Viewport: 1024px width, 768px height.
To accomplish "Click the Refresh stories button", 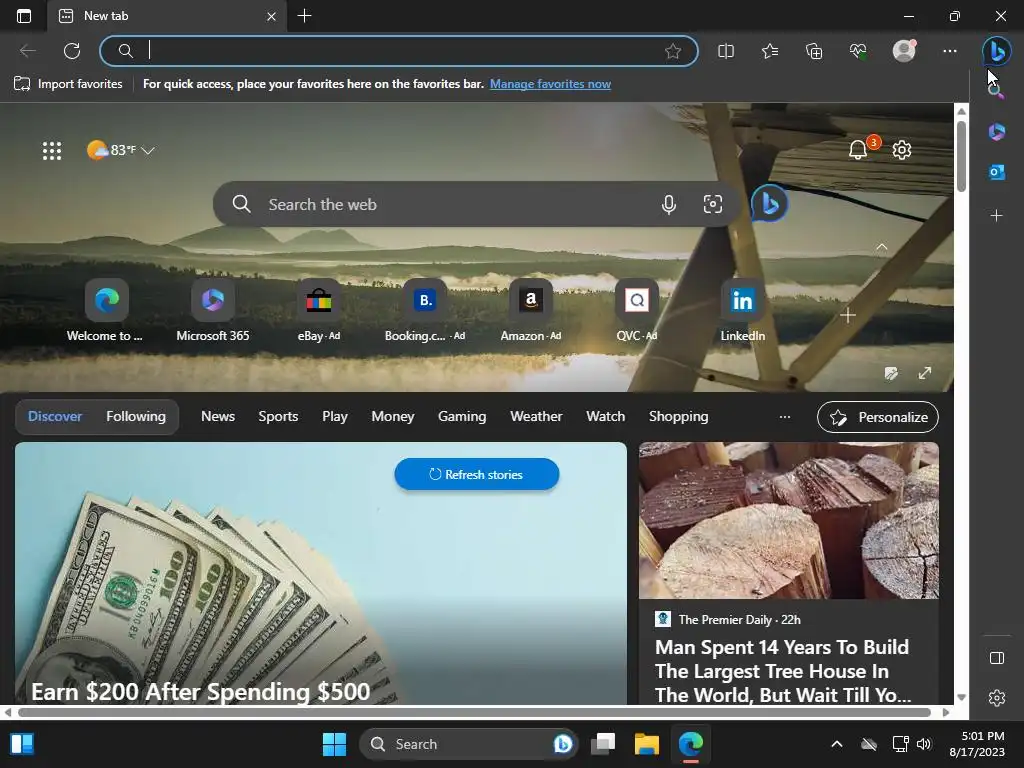I will tap(477, 474).
